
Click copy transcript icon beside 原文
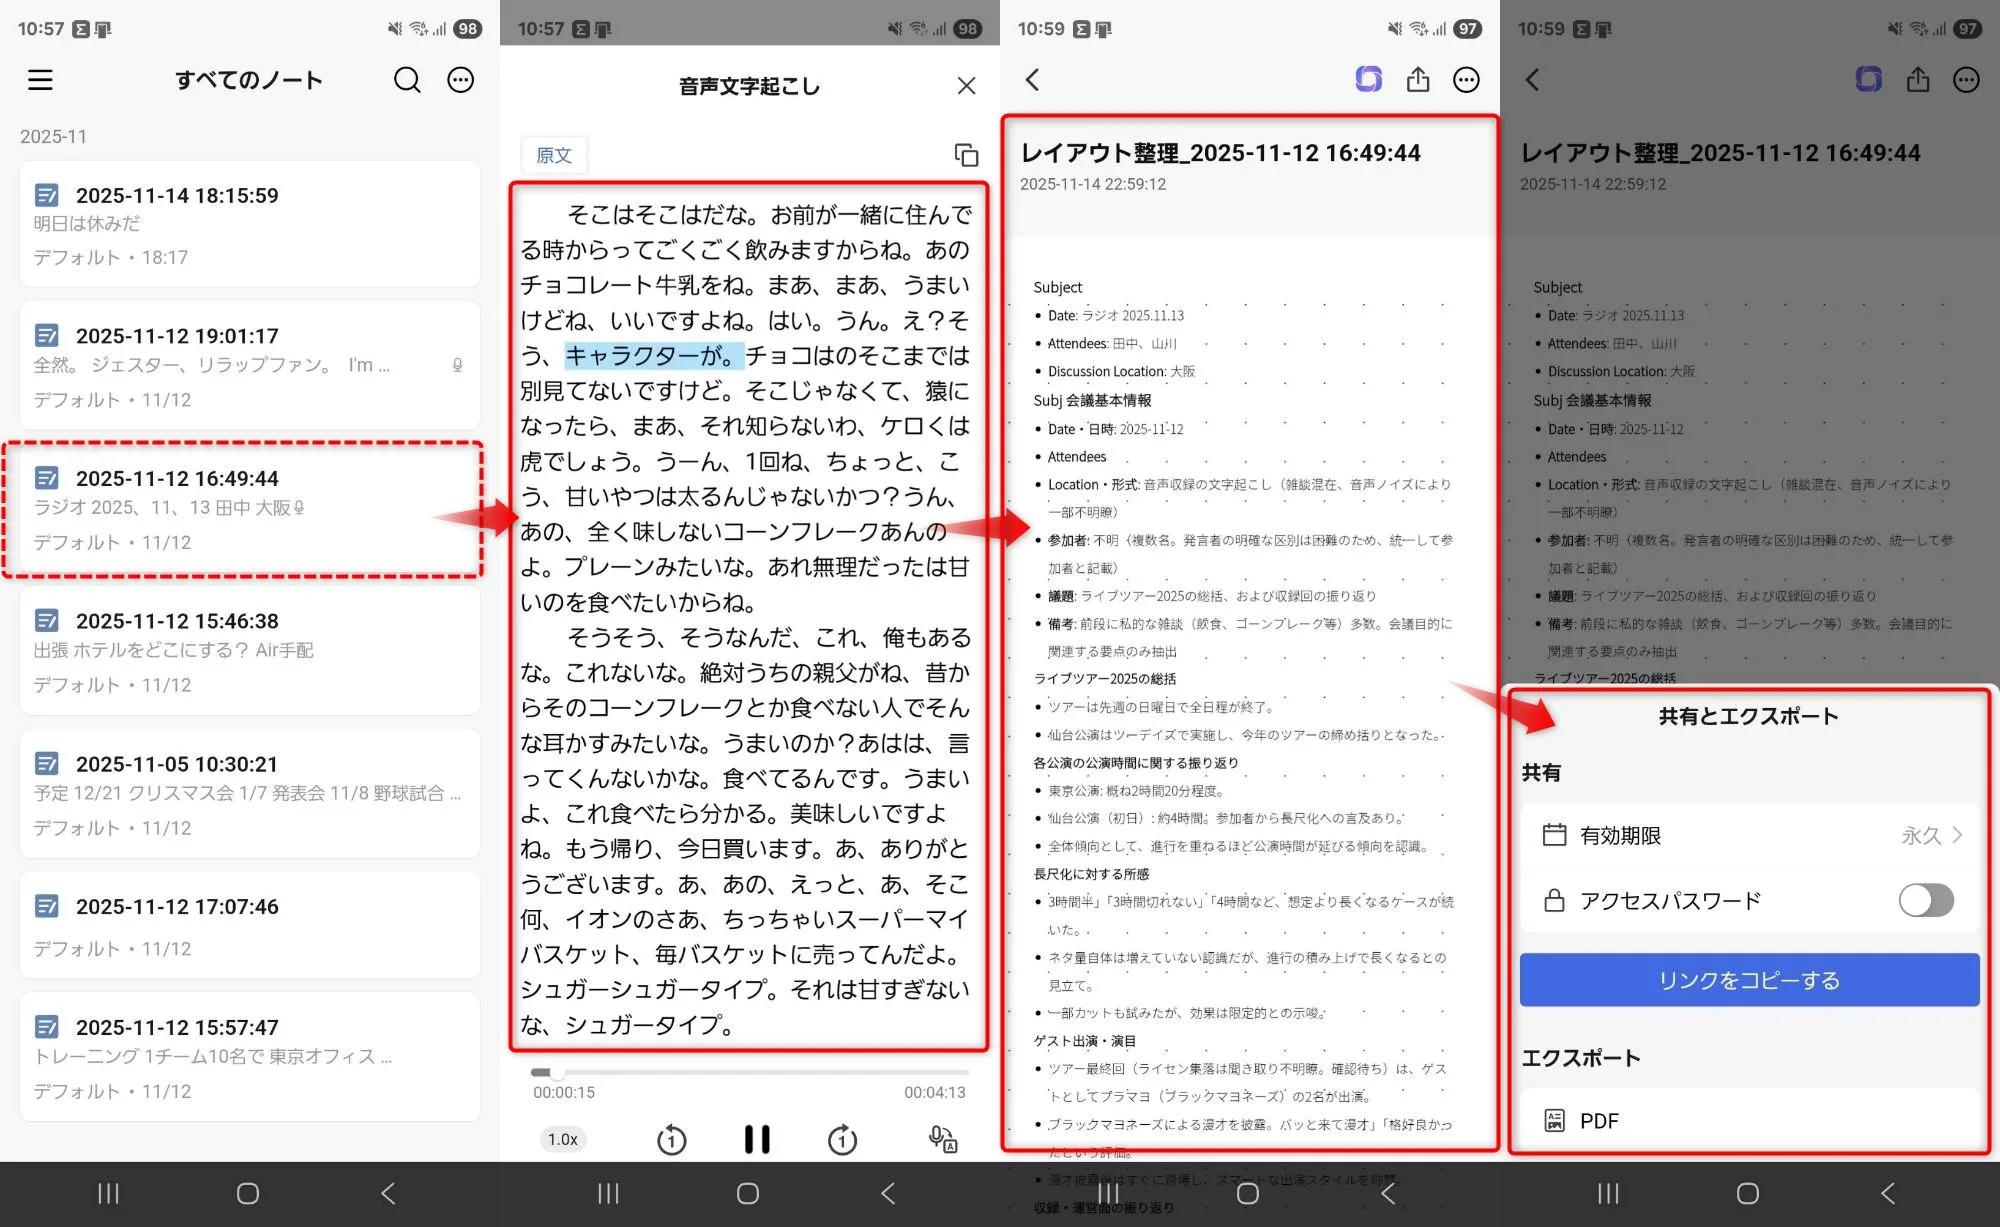click(x=966, y=155)
